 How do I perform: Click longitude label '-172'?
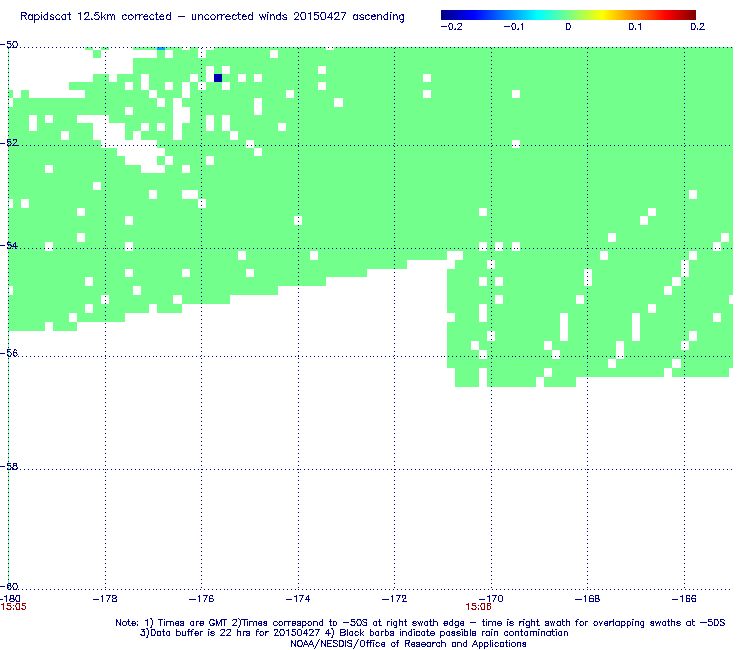tap(395, 599)
